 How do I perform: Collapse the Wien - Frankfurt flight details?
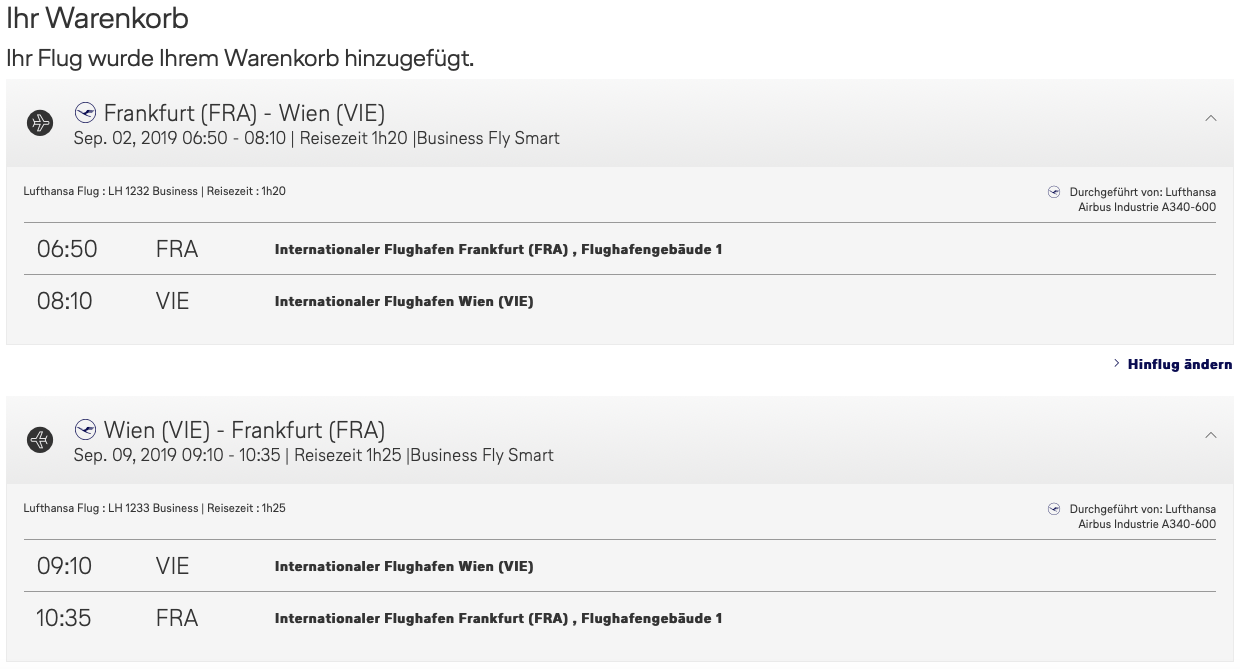[1211, 436]
